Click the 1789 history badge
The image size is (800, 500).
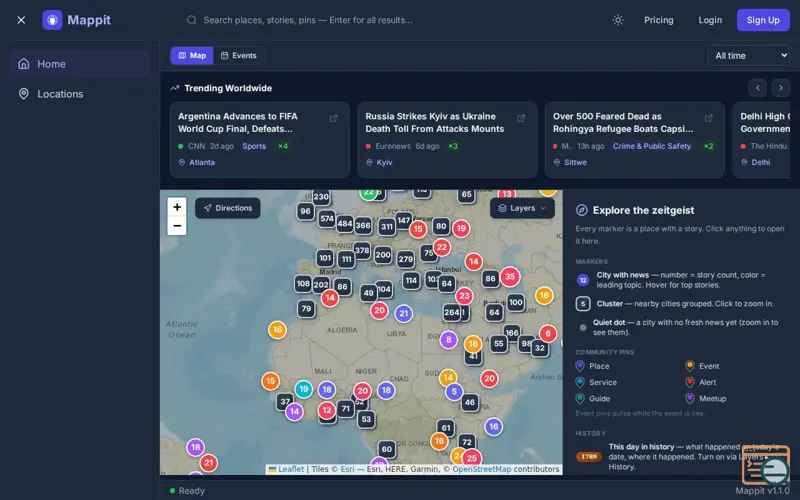pyautogui.click(x=589, y=457)
